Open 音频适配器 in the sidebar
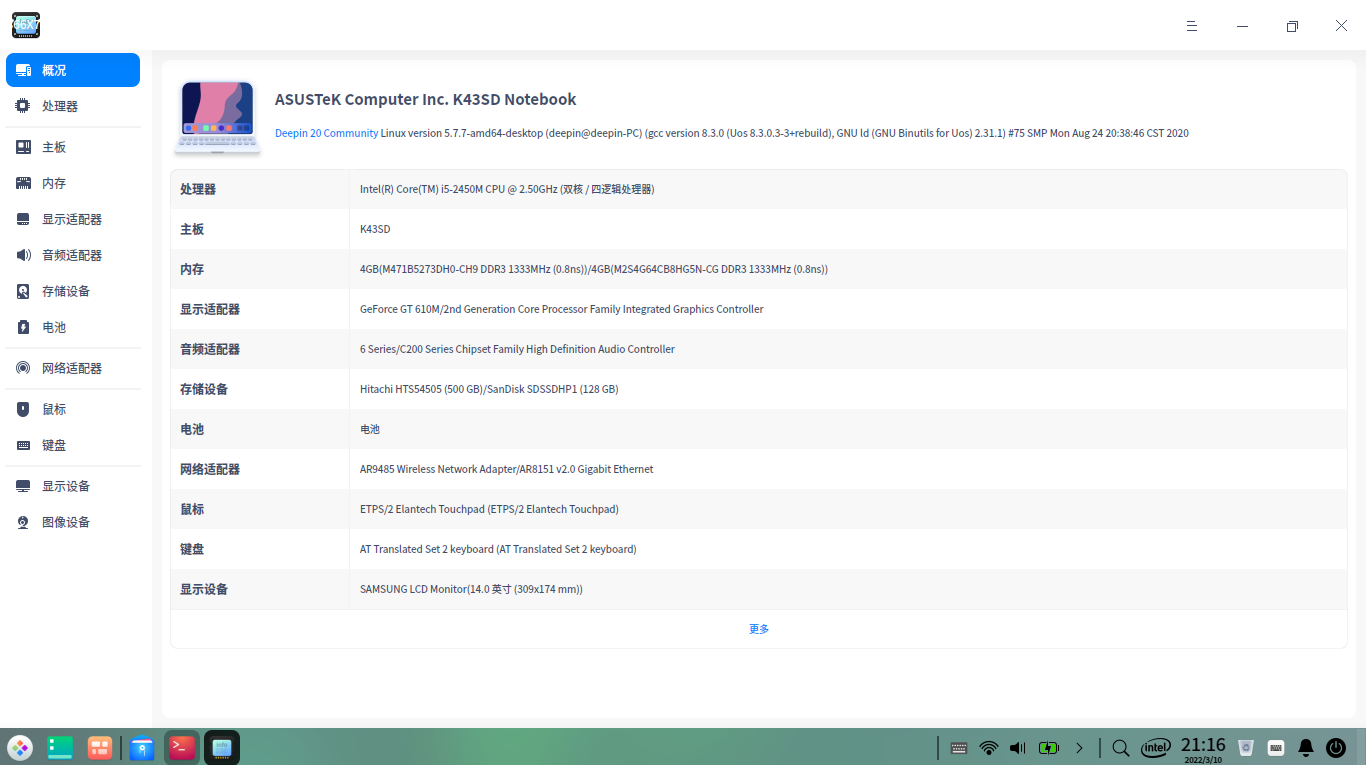 point(73,255)
